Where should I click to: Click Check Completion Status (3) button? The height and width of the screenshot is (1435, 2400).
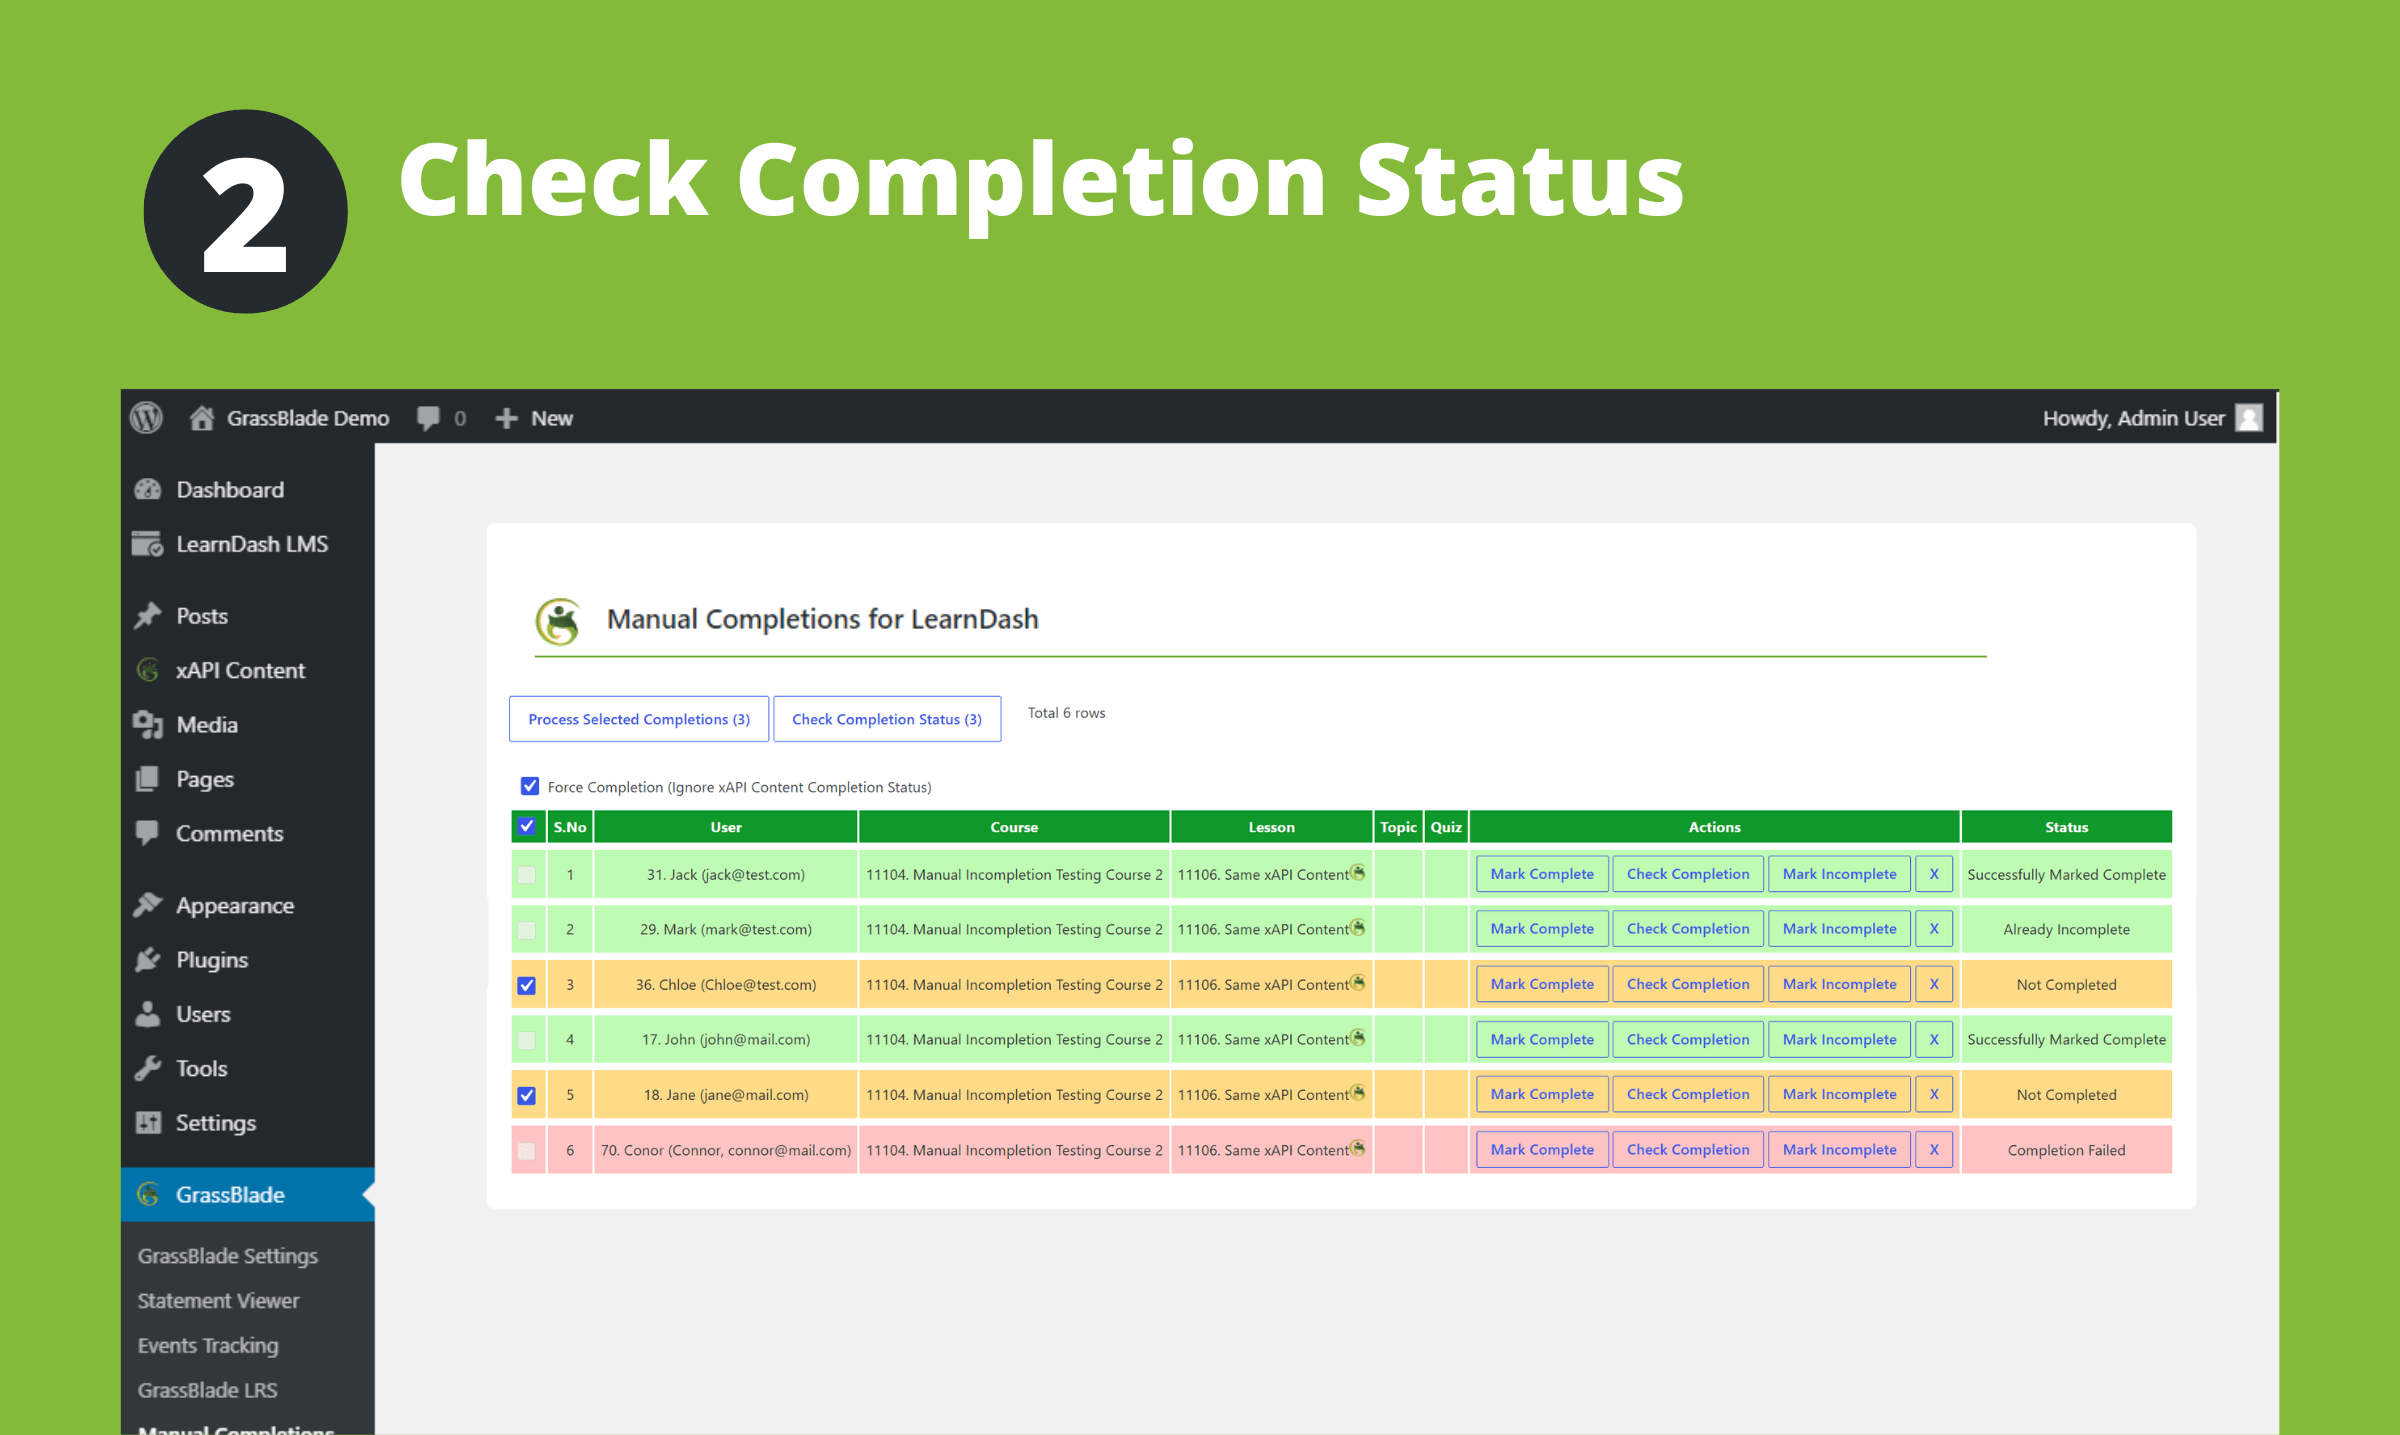coord(887,719)
